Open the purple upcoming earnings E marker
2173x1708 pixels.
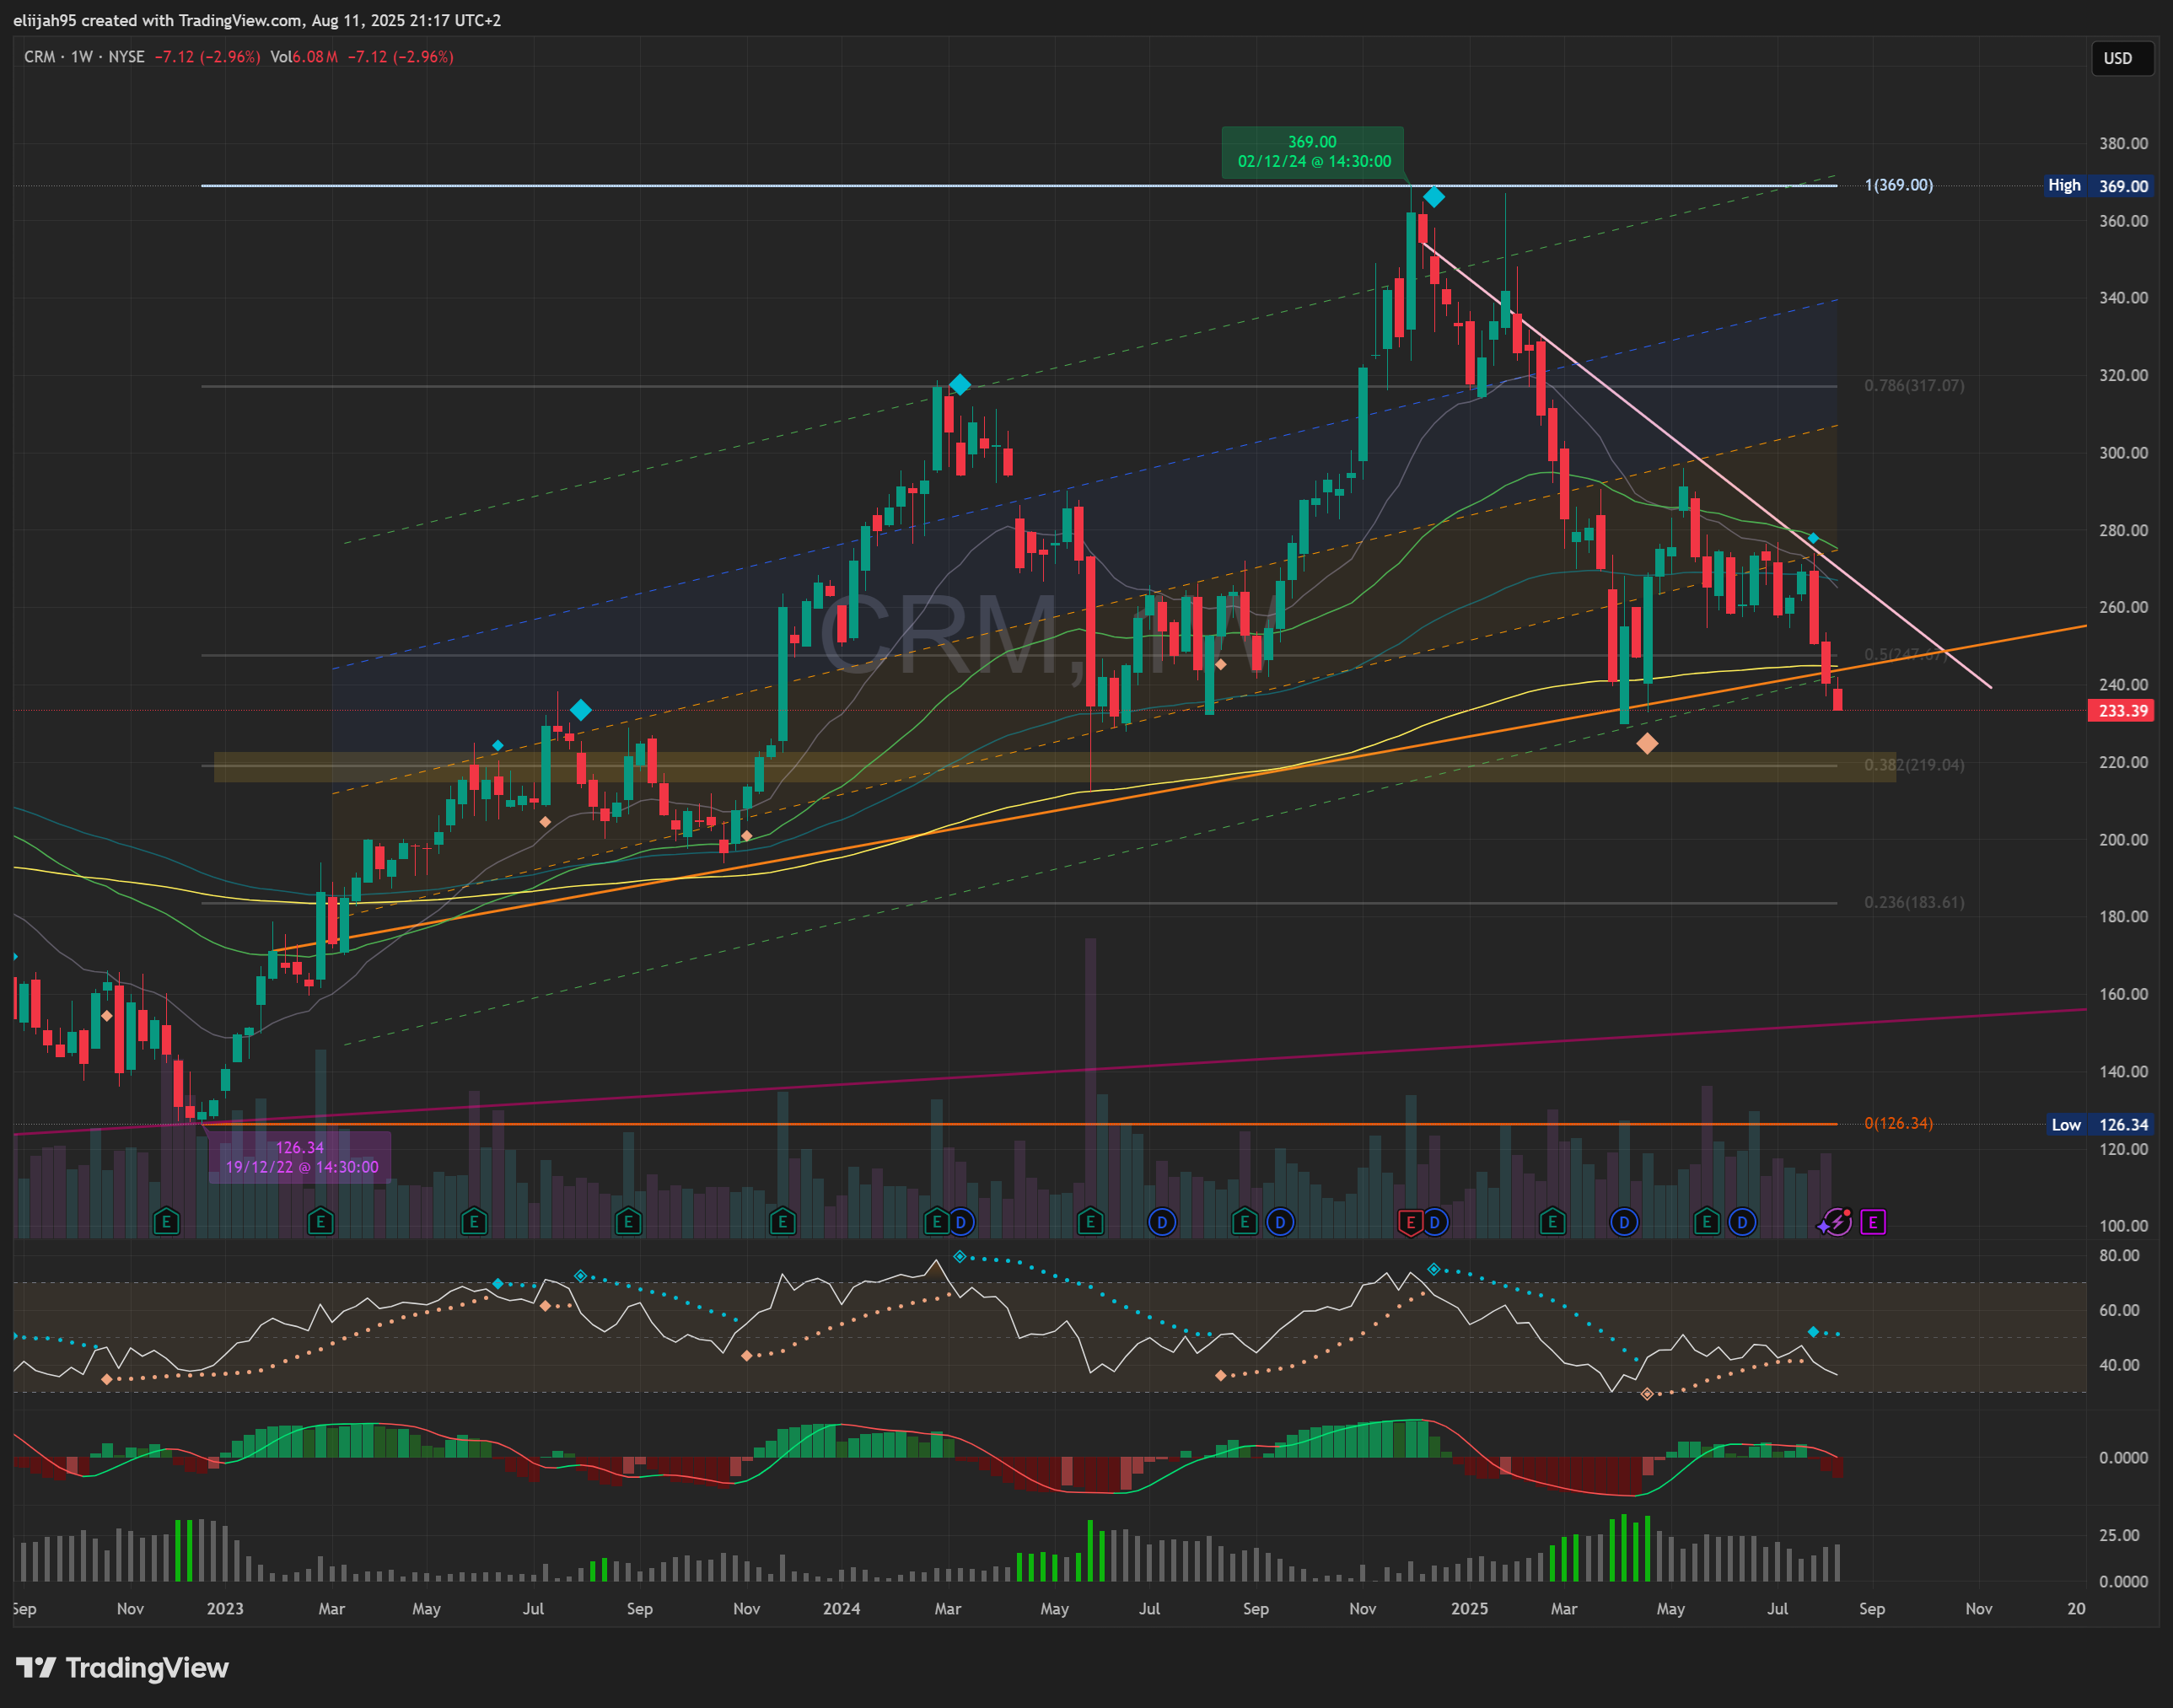(1873, 1221)
